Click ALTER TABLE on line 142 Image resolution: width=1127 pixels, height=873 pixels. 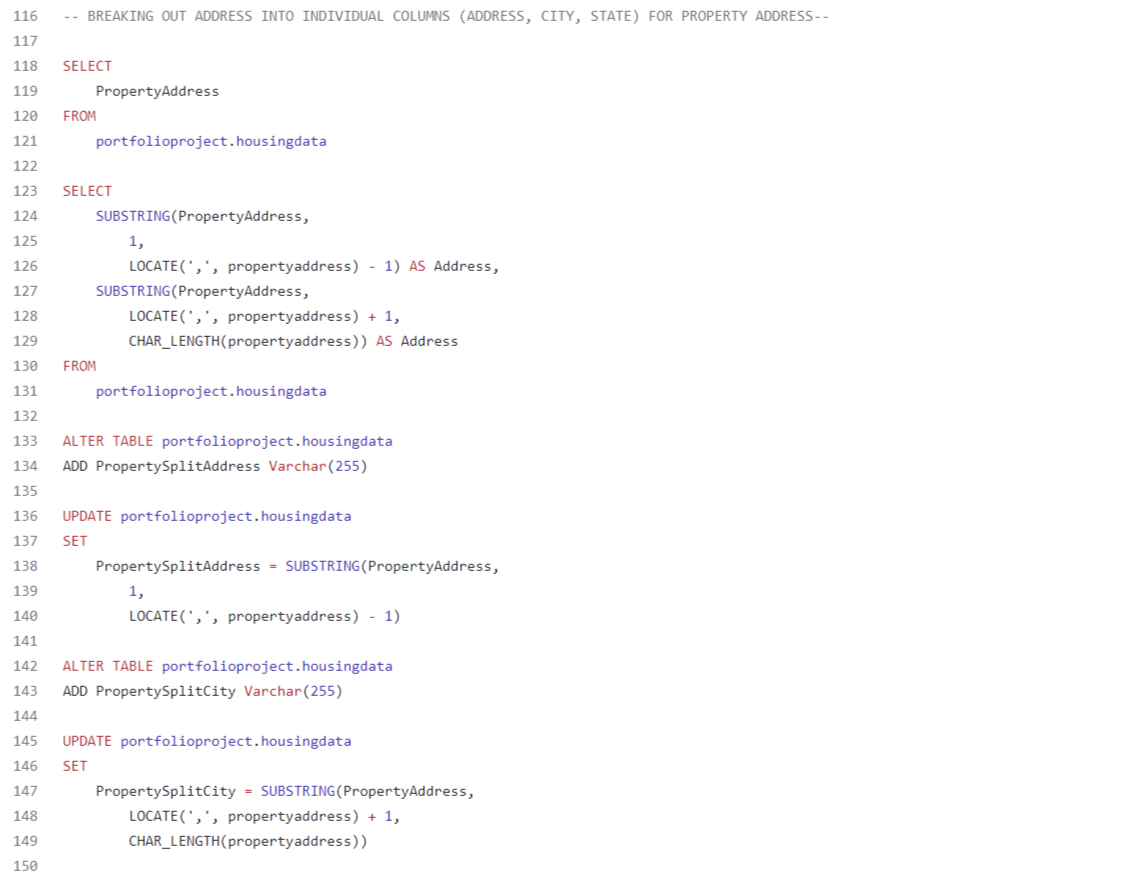tap(108, 666)
